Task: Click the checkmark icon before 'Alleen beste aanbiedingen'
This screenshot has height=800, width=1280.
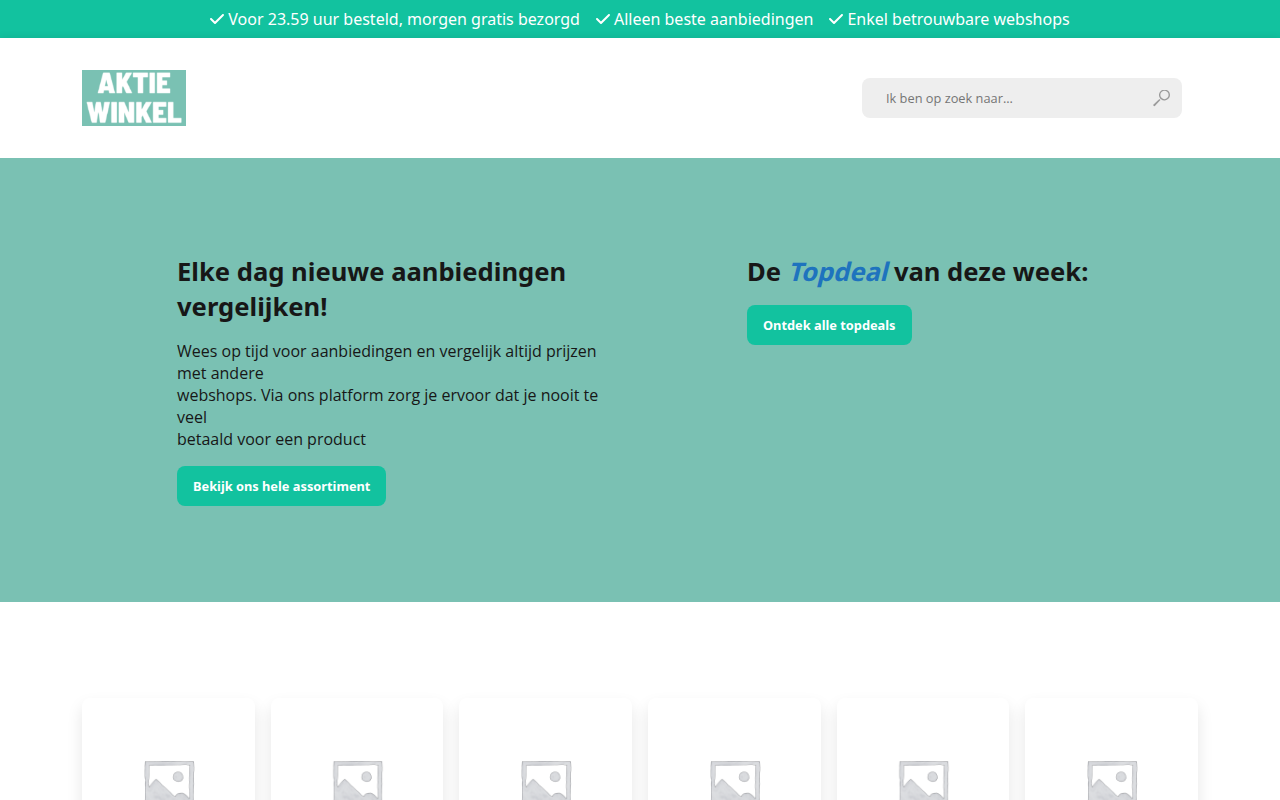Action: click(602, 19)
